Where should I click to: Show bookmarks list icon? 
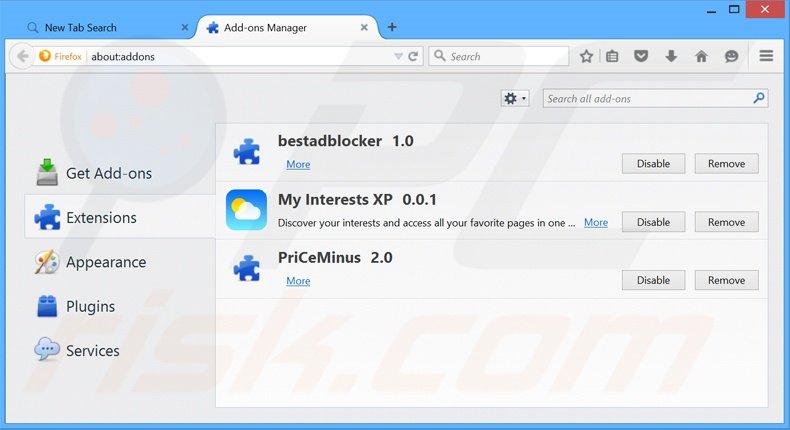(x=612, y=56)
